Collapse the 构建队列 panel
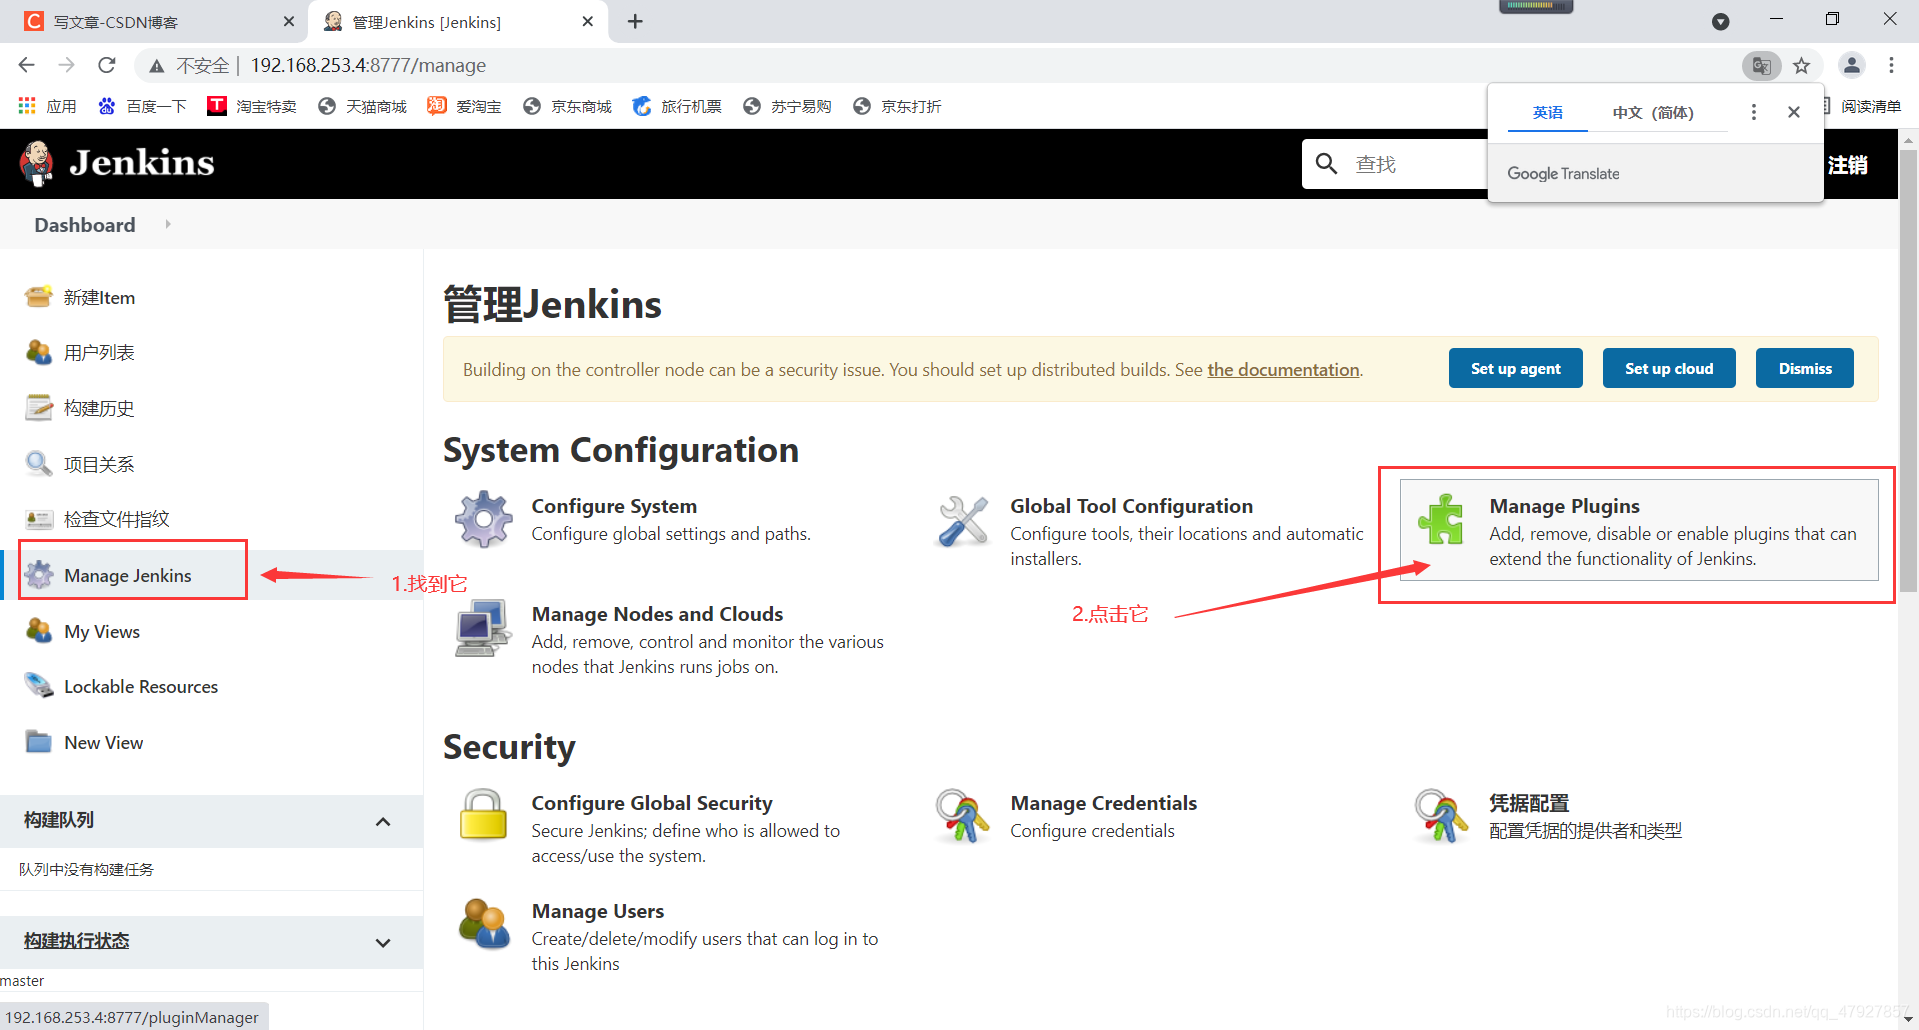The height and width of the screenshot is (1030, 1919). point(383,821)
